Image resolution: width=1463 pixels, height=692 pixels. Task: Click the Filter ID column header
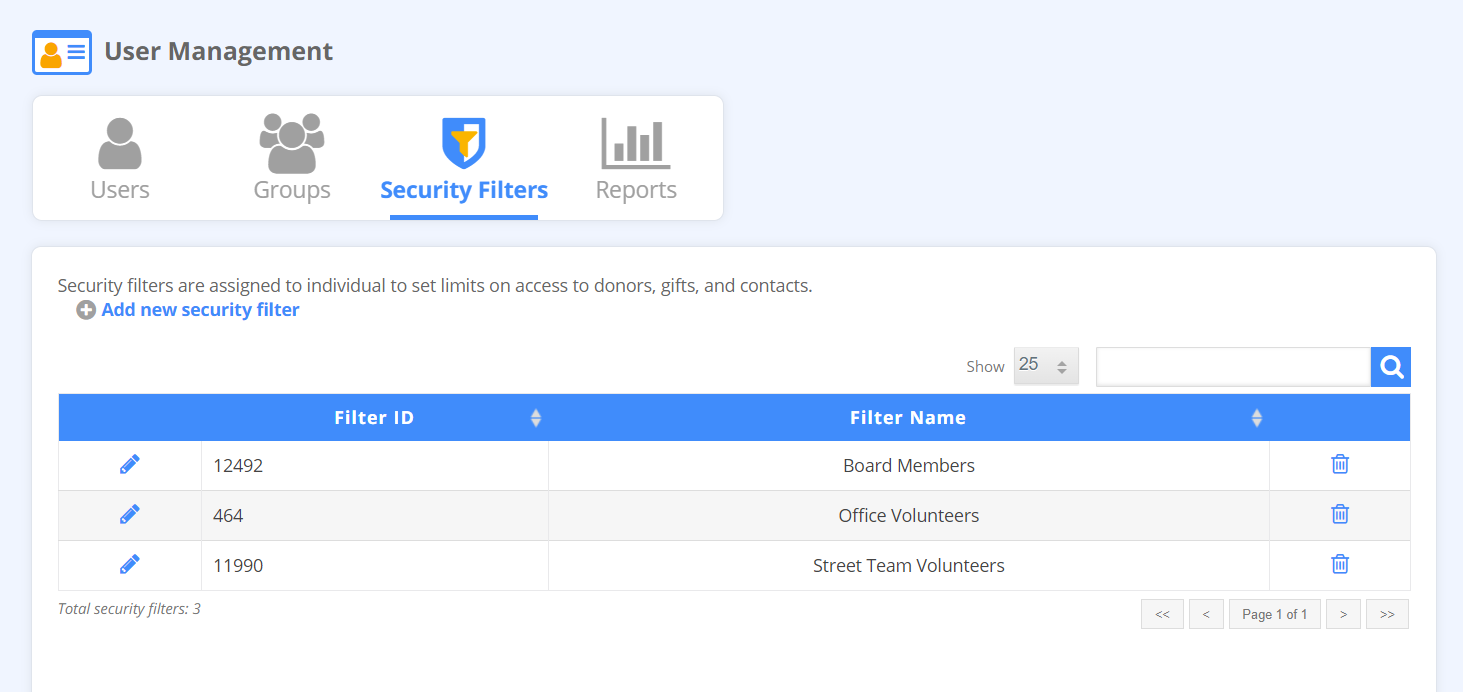point(374,418)
